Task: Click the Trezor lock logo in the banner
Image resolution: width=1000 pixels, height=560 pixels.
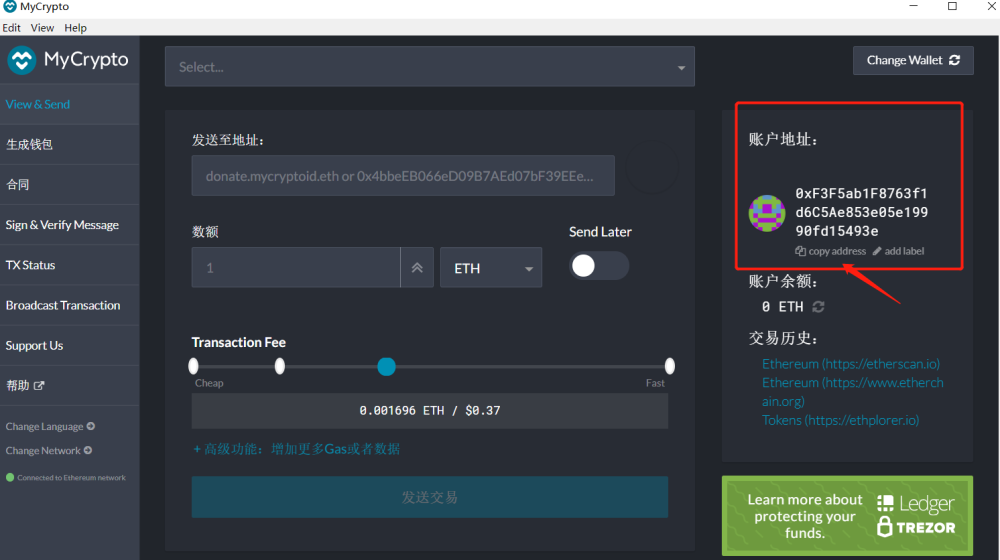Action: tap(916, 527)
